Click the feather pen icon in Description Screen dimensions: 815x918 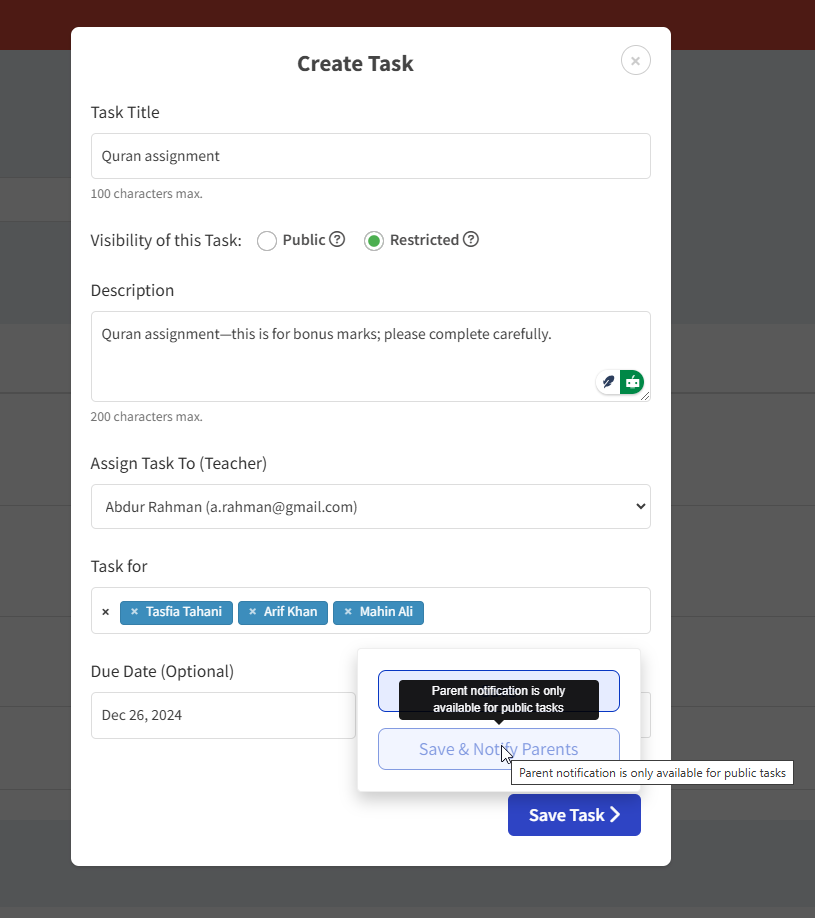[x=608, y=382]
